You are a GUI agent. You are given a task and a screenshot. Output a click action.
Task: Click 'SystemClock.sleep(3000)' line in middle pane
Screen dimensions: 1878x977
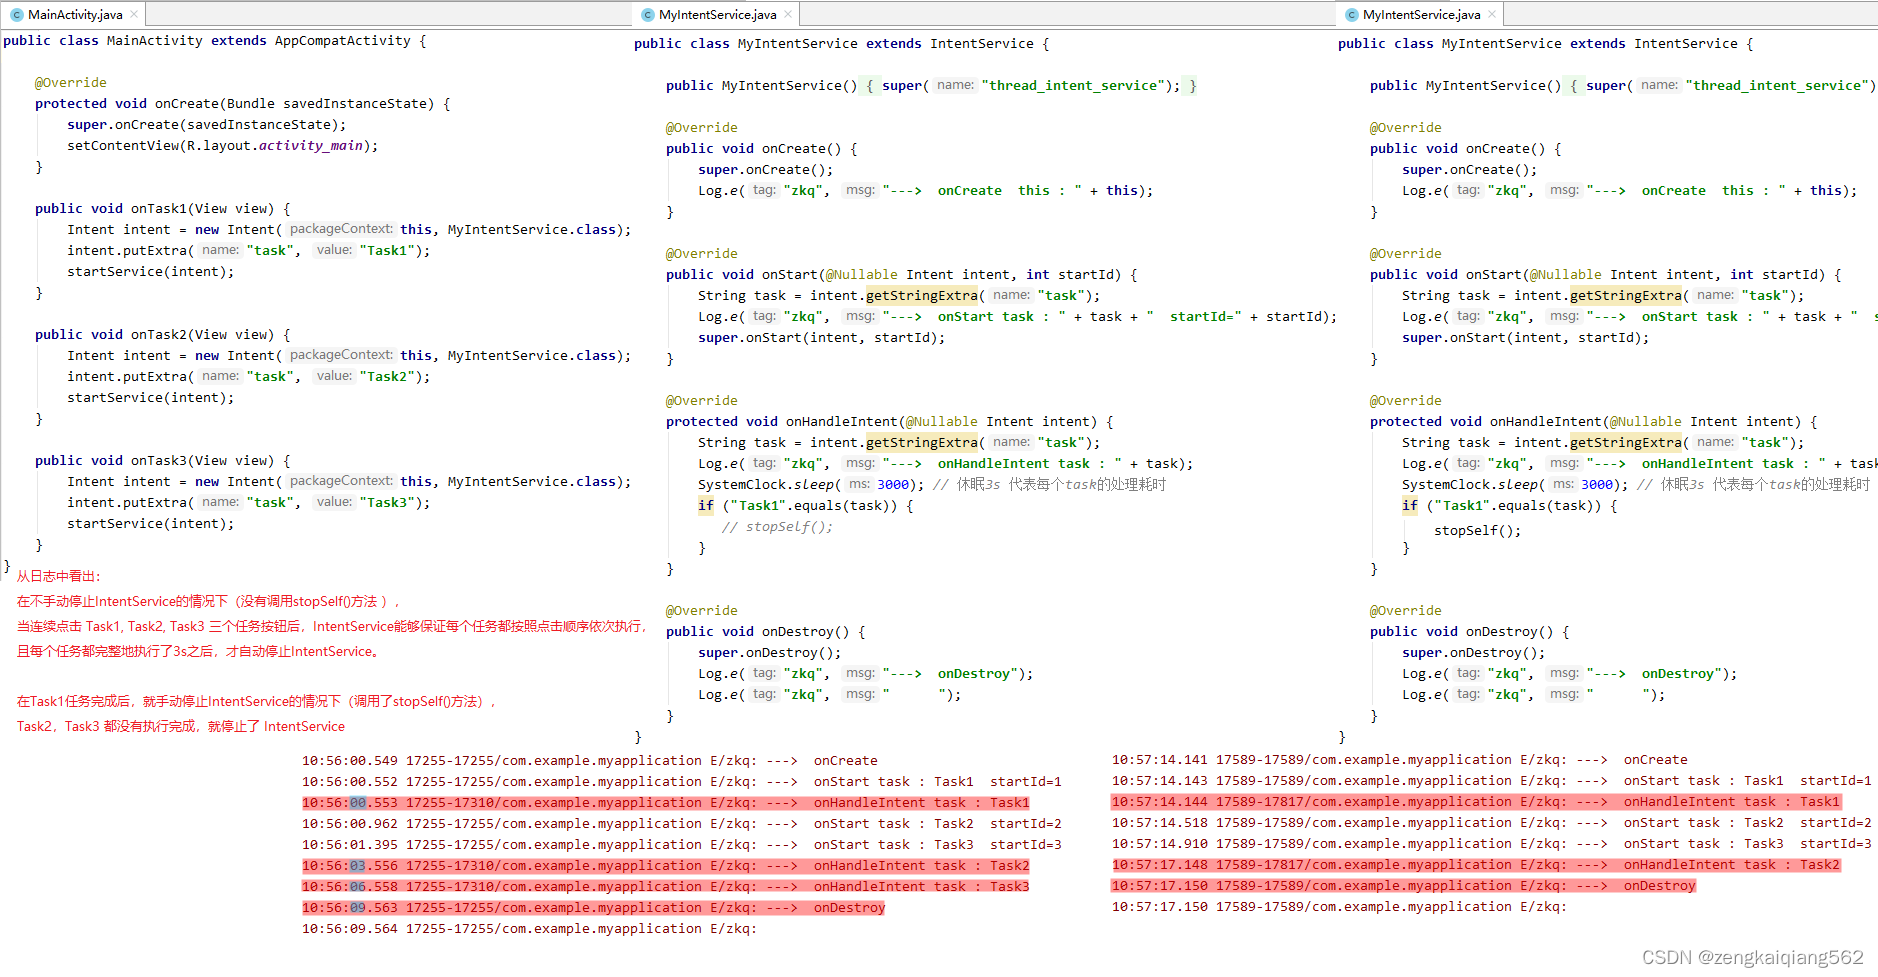tap(932, 485)
